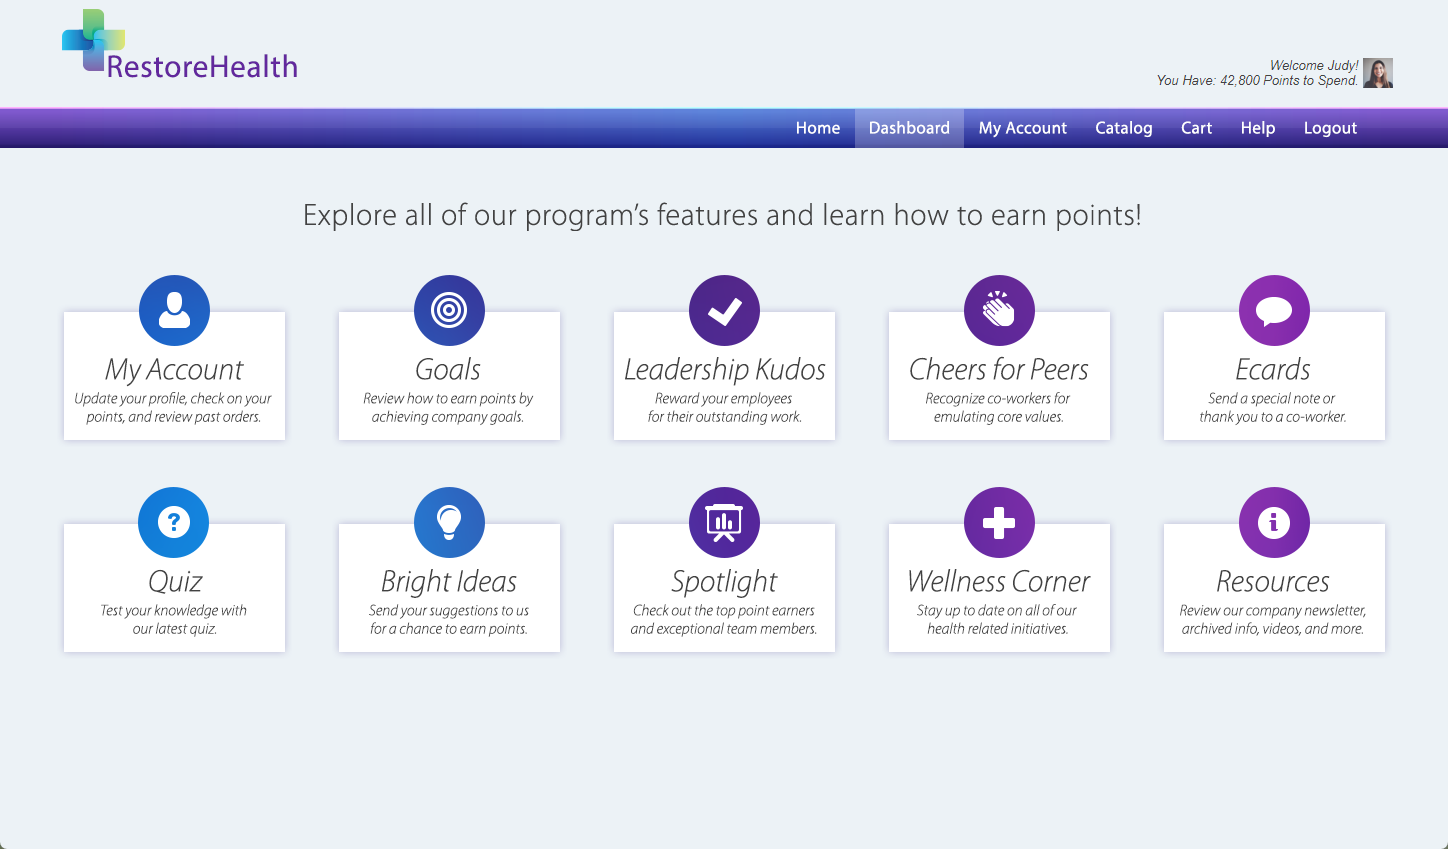The width and height of the screenshot is (1448, 849).
Task: Open Spotlight via the presentation board icon
Action: [x=724, y=521]
